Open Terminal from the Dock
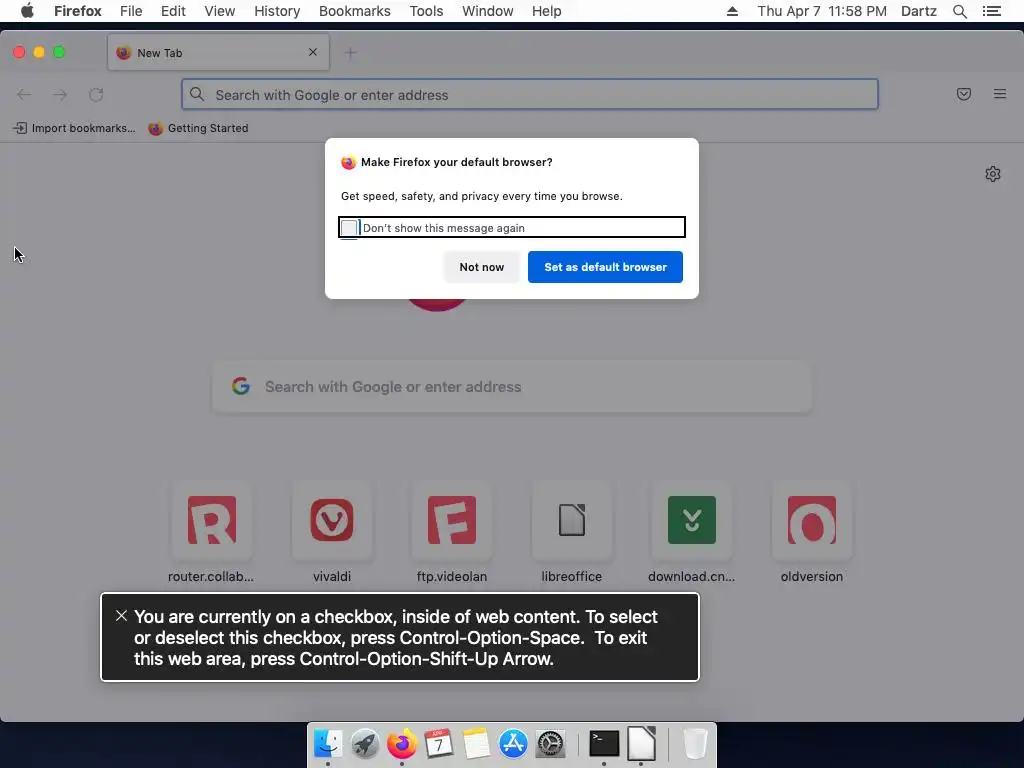 click(x=604, y=744)
